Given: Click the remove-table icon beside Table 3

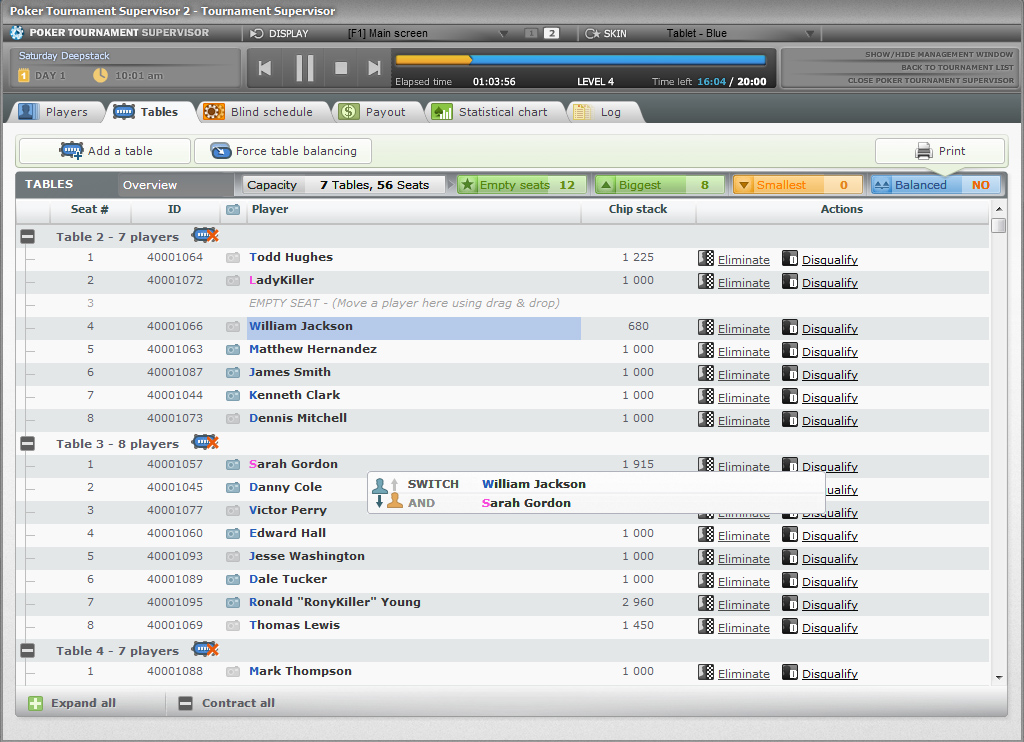Looking at the screenshot, I should tap(205, 443).
